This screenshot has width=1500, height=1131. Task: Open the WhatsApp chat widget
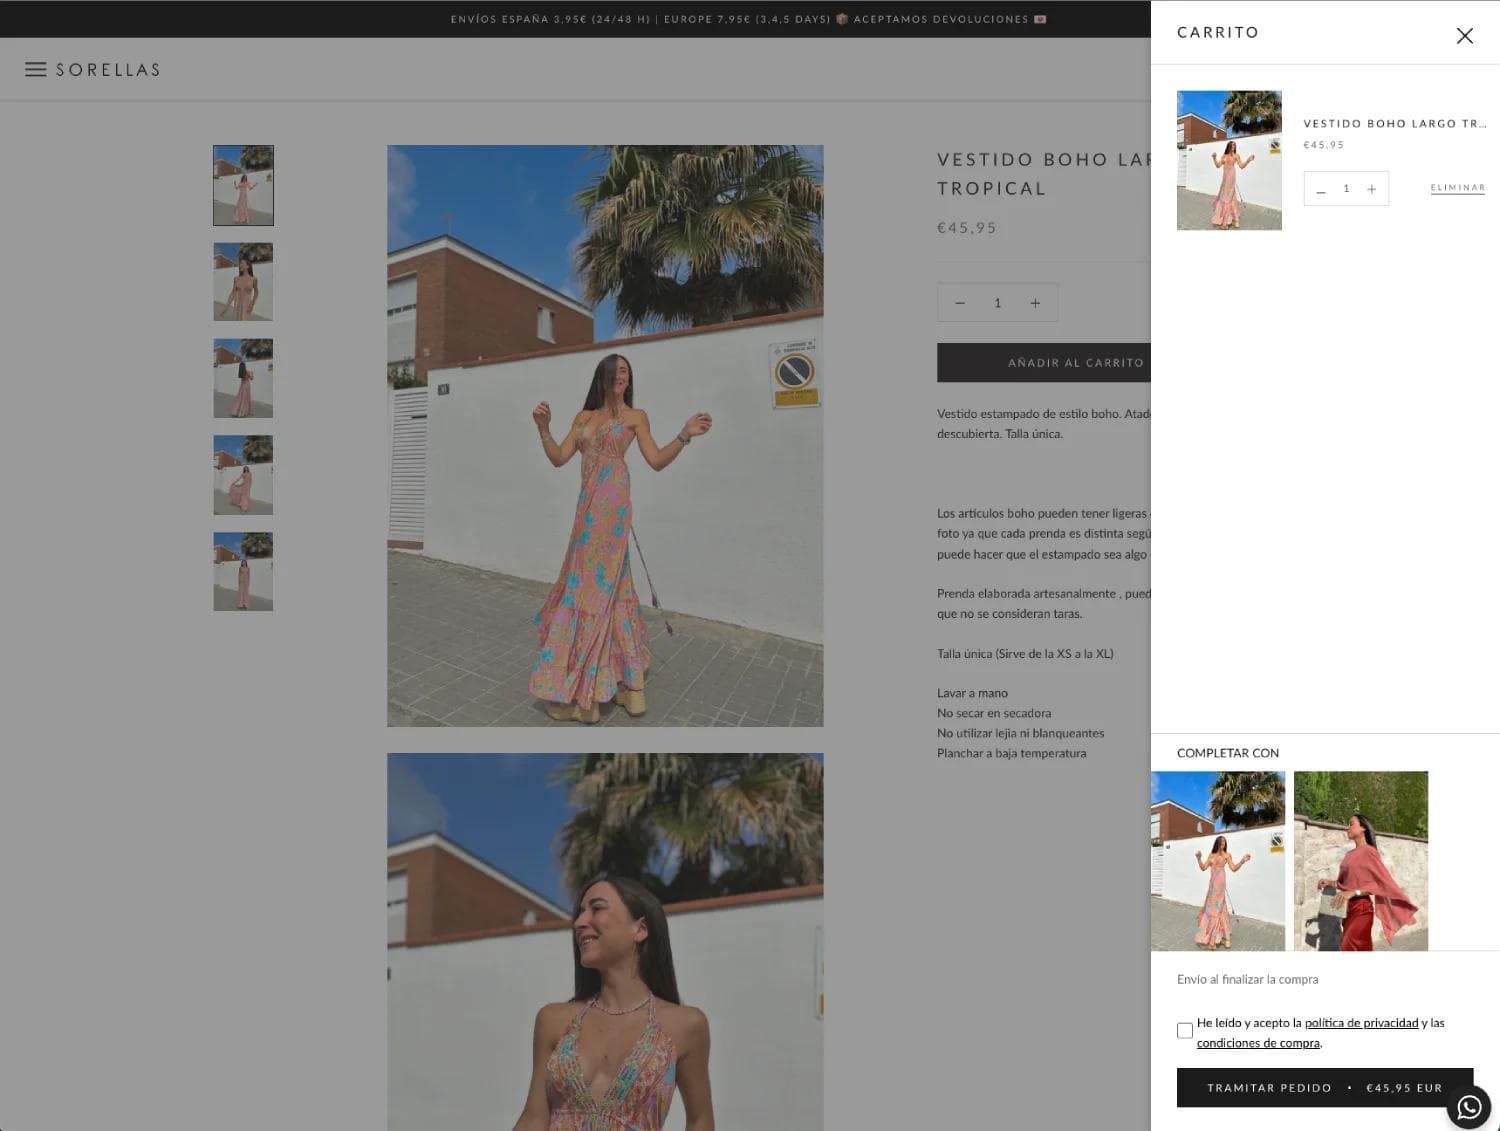(x=1469, y=1106)
